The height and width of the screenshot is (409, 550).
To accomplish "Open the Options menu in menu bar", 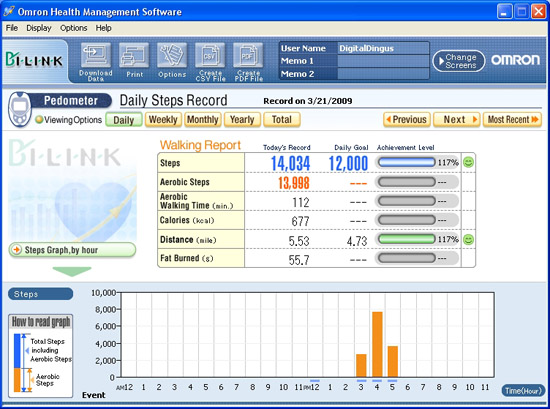I will pyautogui.click(x=73, y=28).
